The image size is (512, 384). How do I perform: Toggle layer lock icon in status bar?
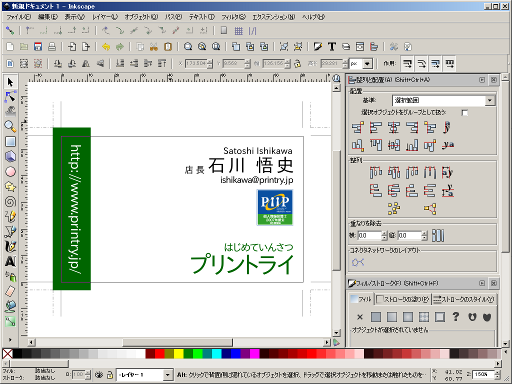tap(110, 375)
